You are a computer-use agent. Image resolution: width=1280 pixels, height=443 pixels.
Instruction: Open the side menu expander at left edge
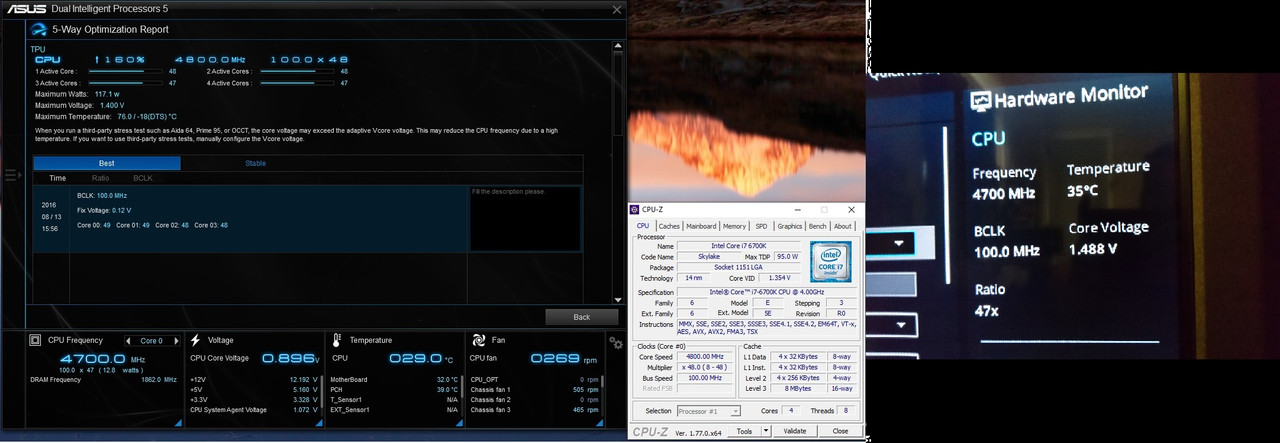[12, 175]
